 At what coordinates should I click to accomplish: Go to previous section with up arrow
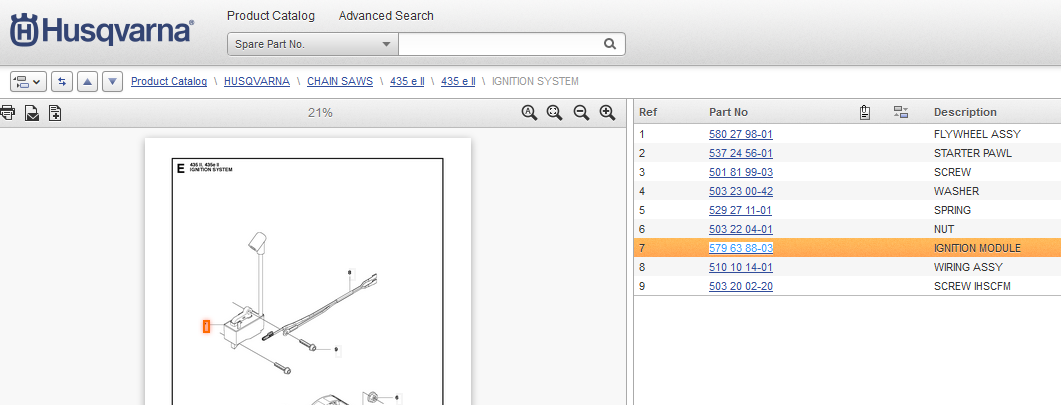point(87,82)
